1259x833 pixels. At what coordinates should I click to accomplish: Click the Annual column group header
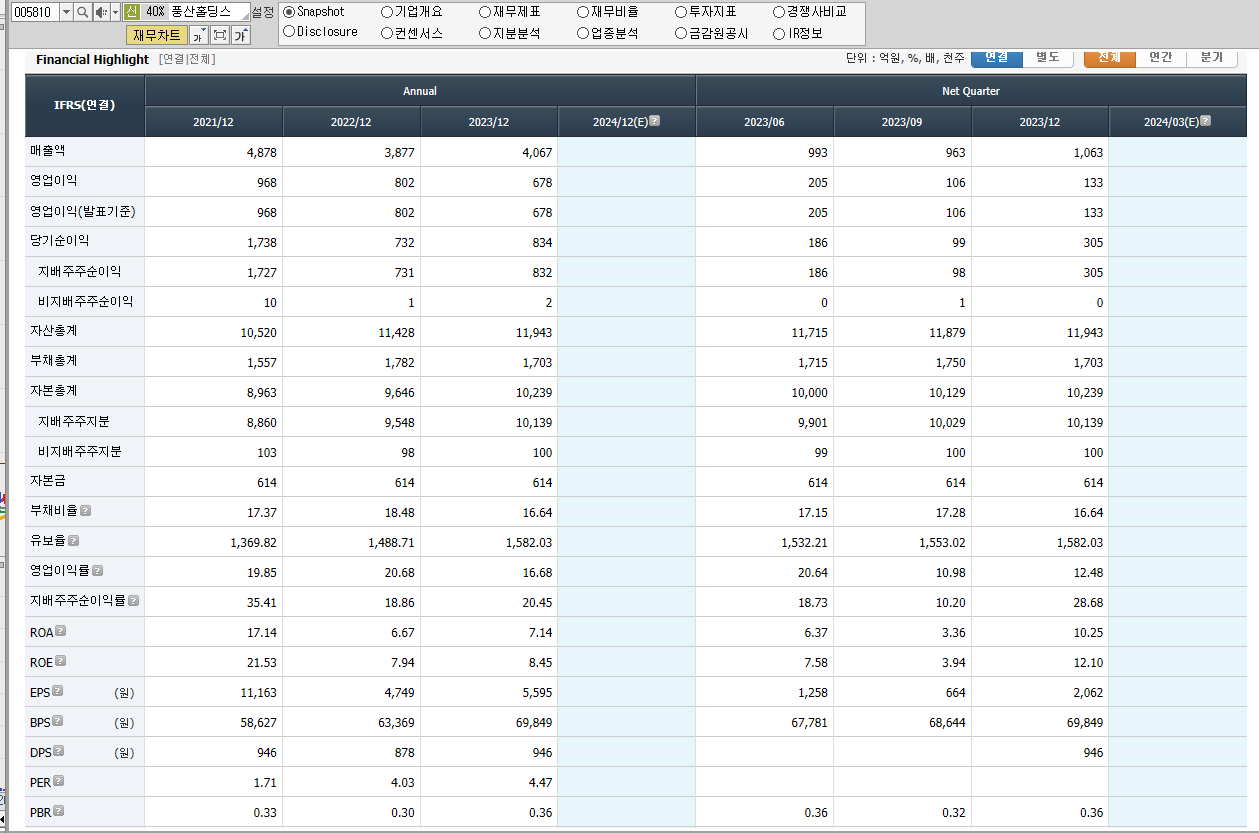[x=420, y=91]
